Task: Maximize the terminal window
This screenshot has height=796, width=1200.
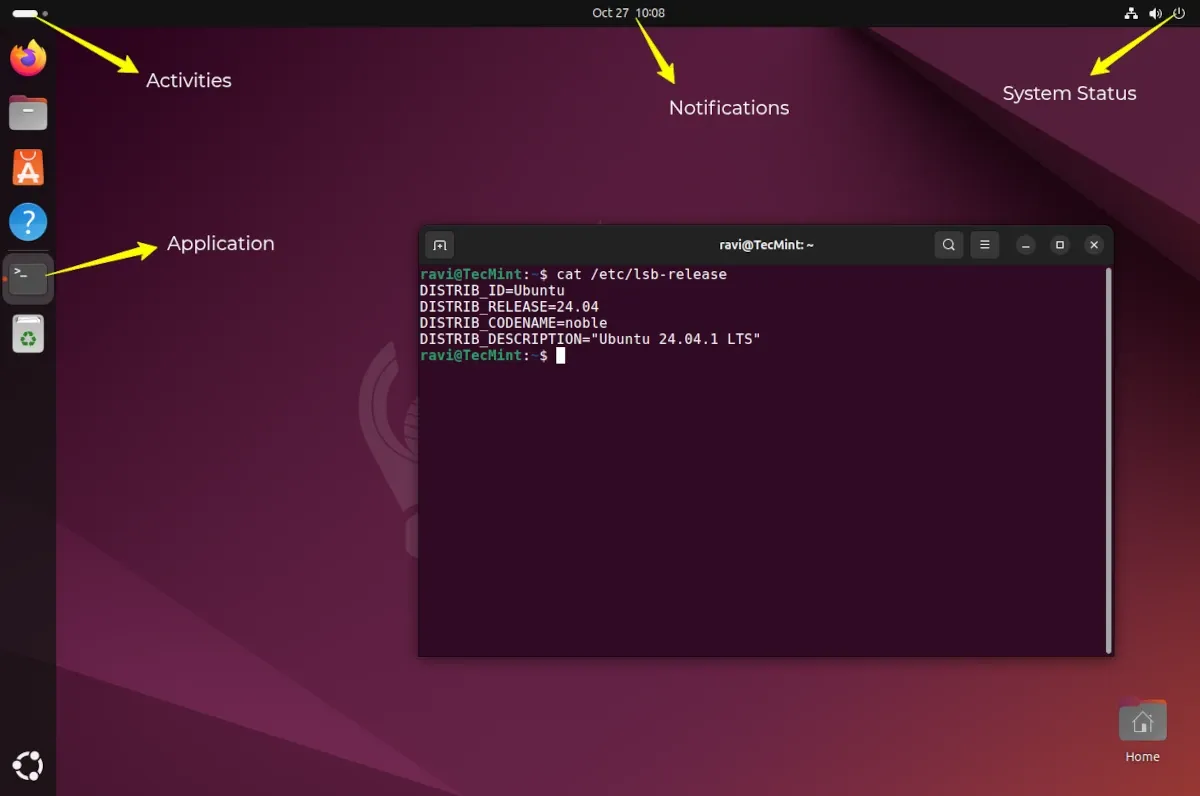Action: (x=1060, y=245)
